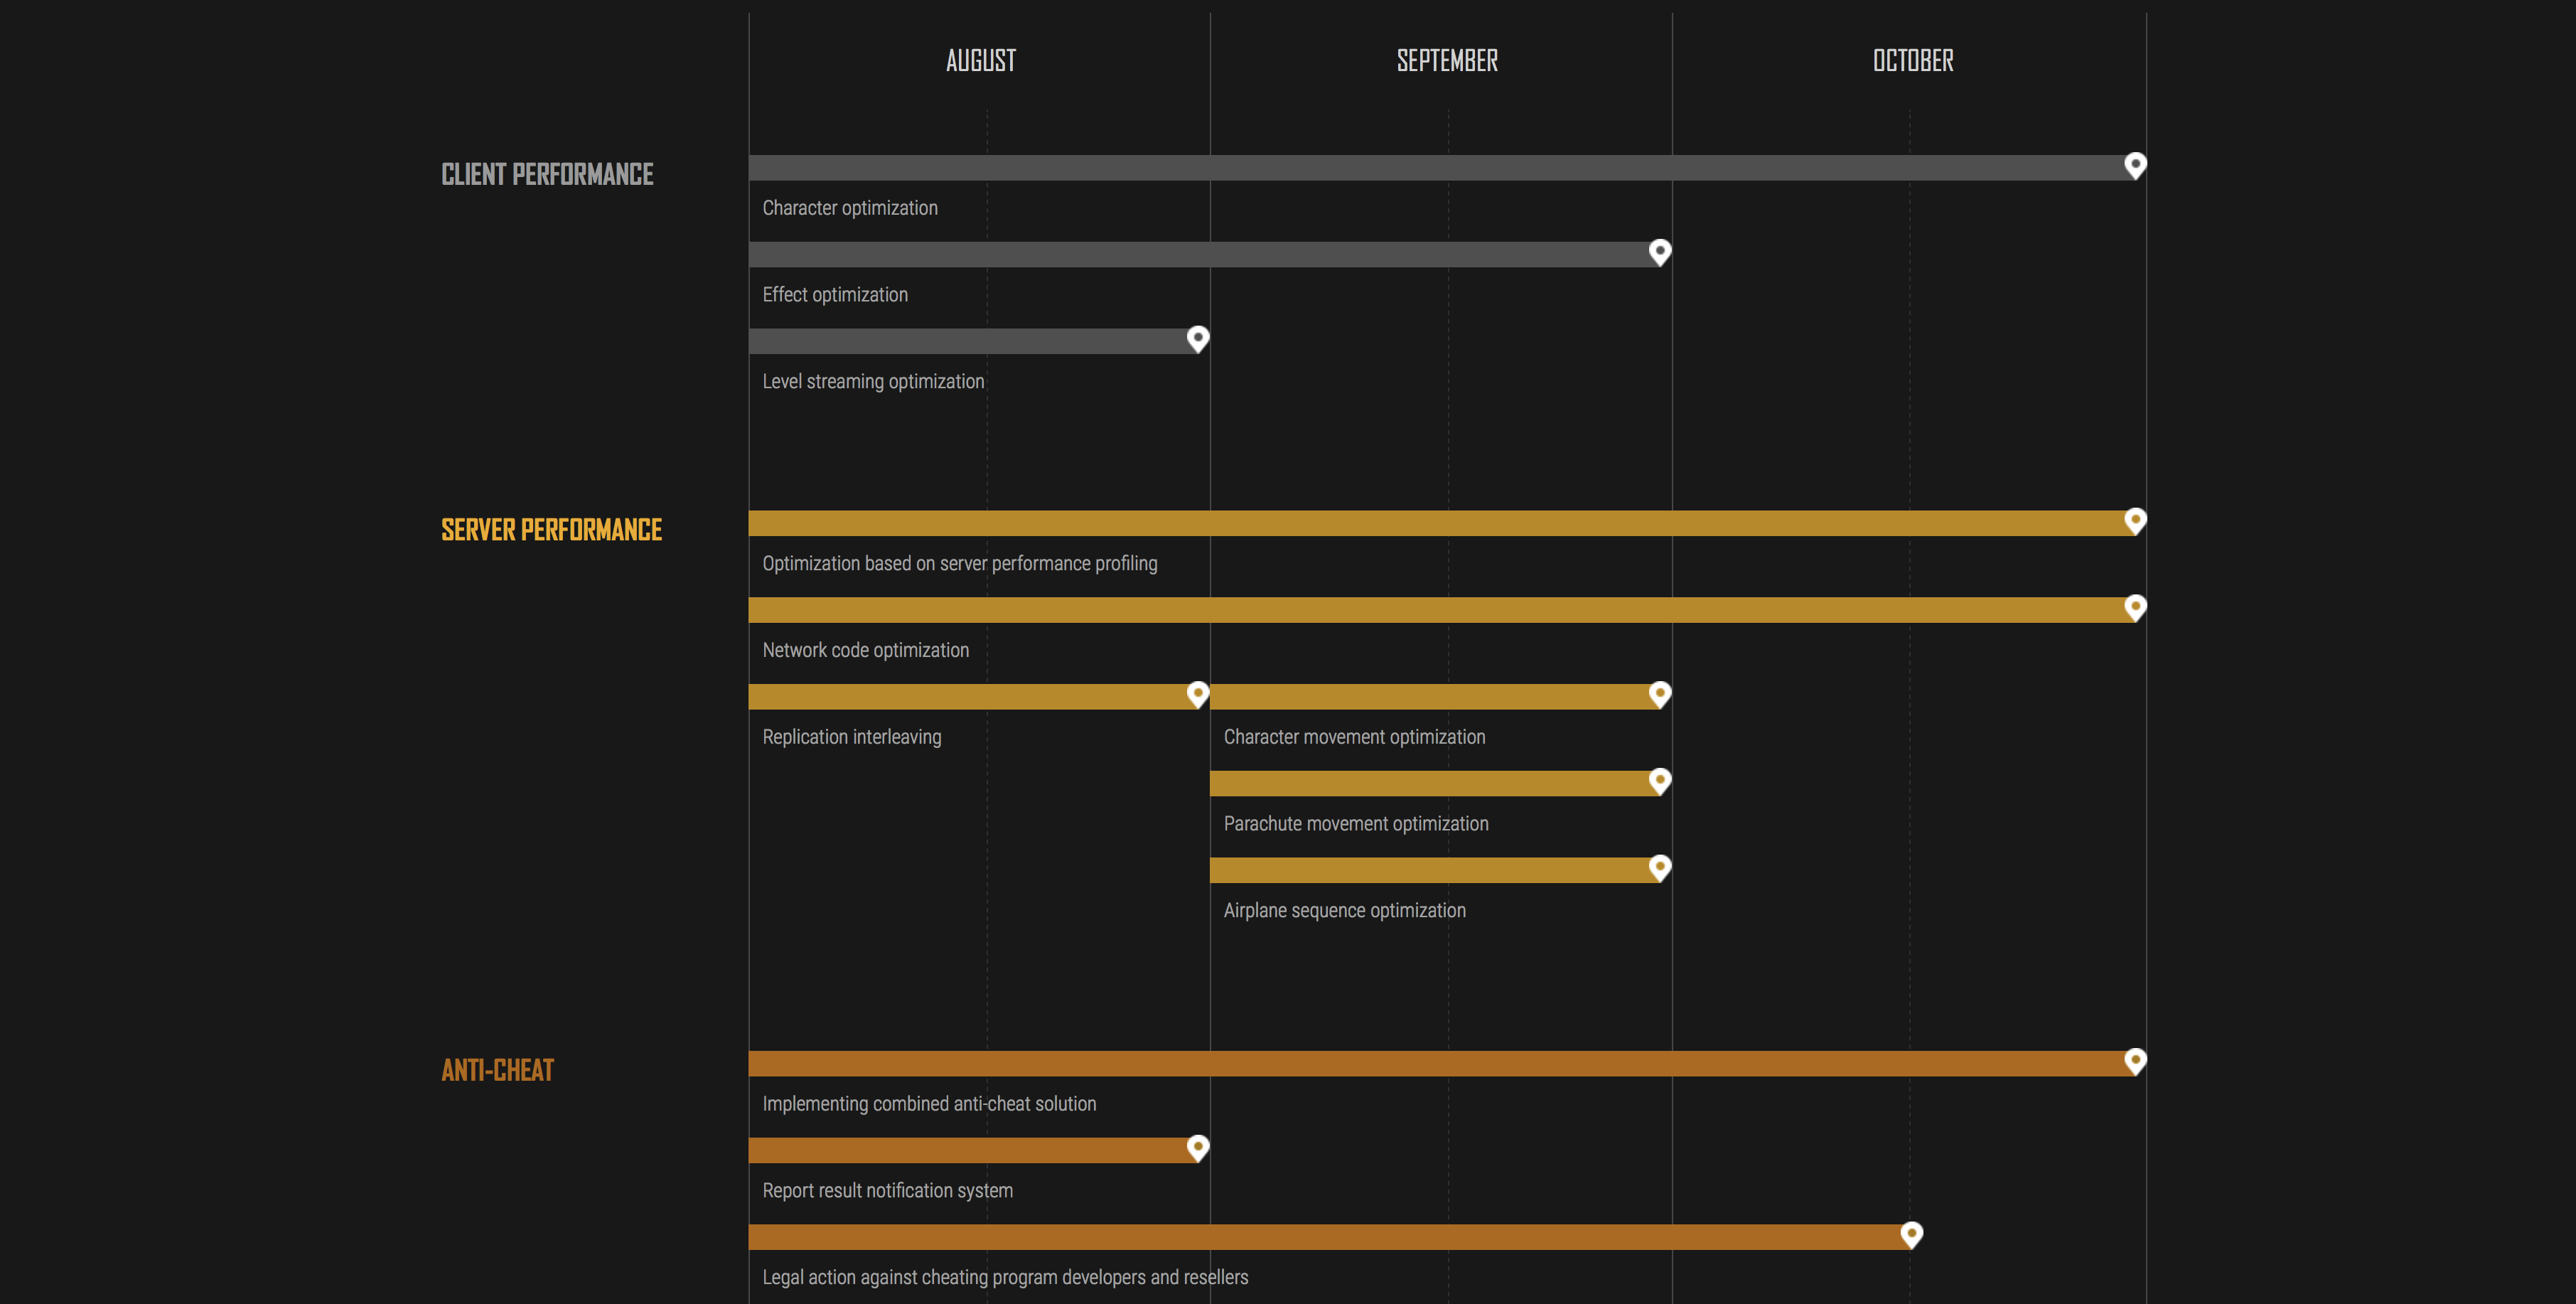Click the Report result notification marker pin

pyautogui.click(x=1198, y=1148)
